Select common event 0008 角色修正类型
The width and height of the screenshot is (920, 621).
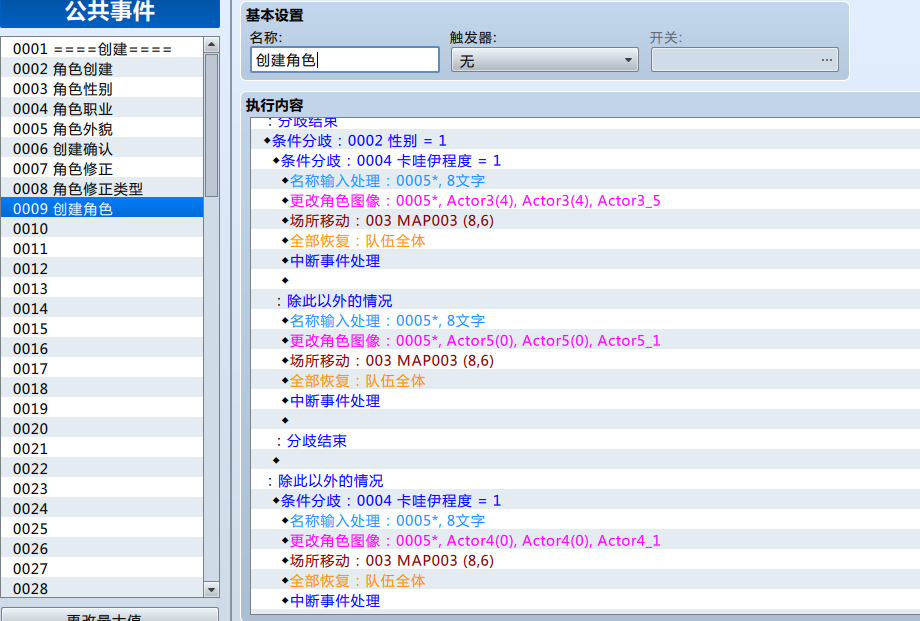point(102,188)
